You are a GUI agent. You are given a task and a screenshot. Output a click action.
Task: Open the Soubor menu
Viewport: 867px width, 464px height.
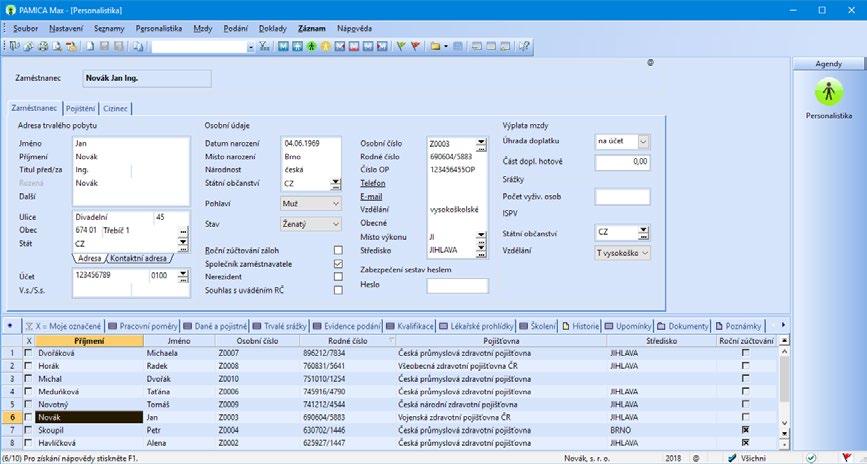(25, 28)
